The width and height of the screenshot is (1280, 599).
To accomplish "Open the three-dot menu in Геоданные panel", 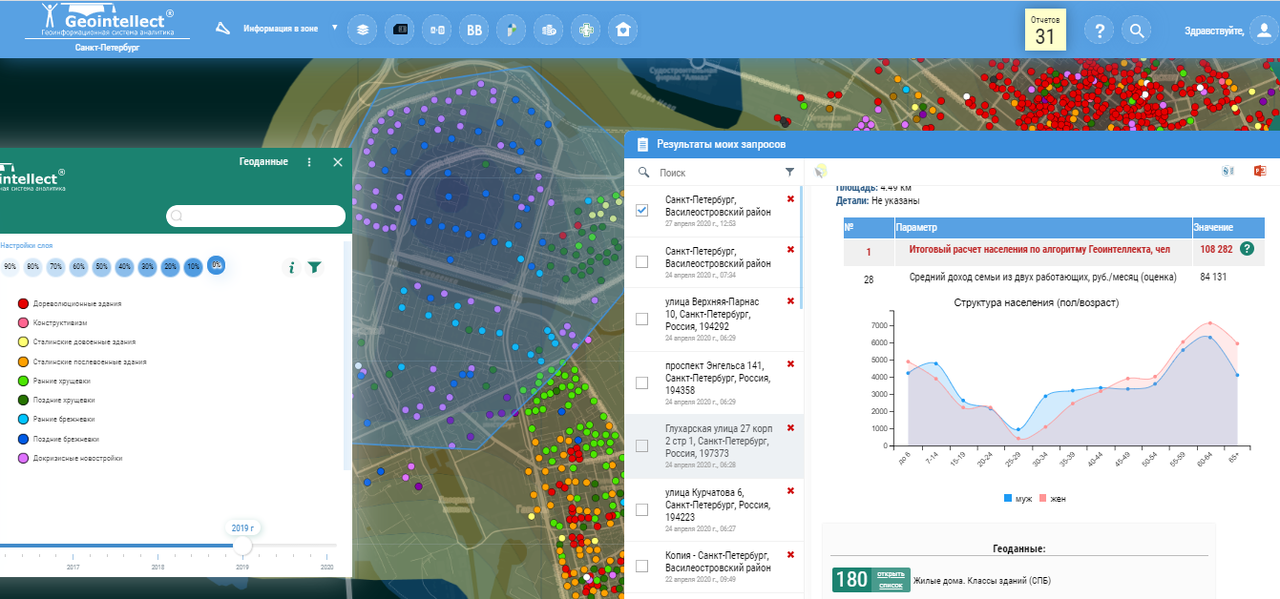I will point(309,162).
